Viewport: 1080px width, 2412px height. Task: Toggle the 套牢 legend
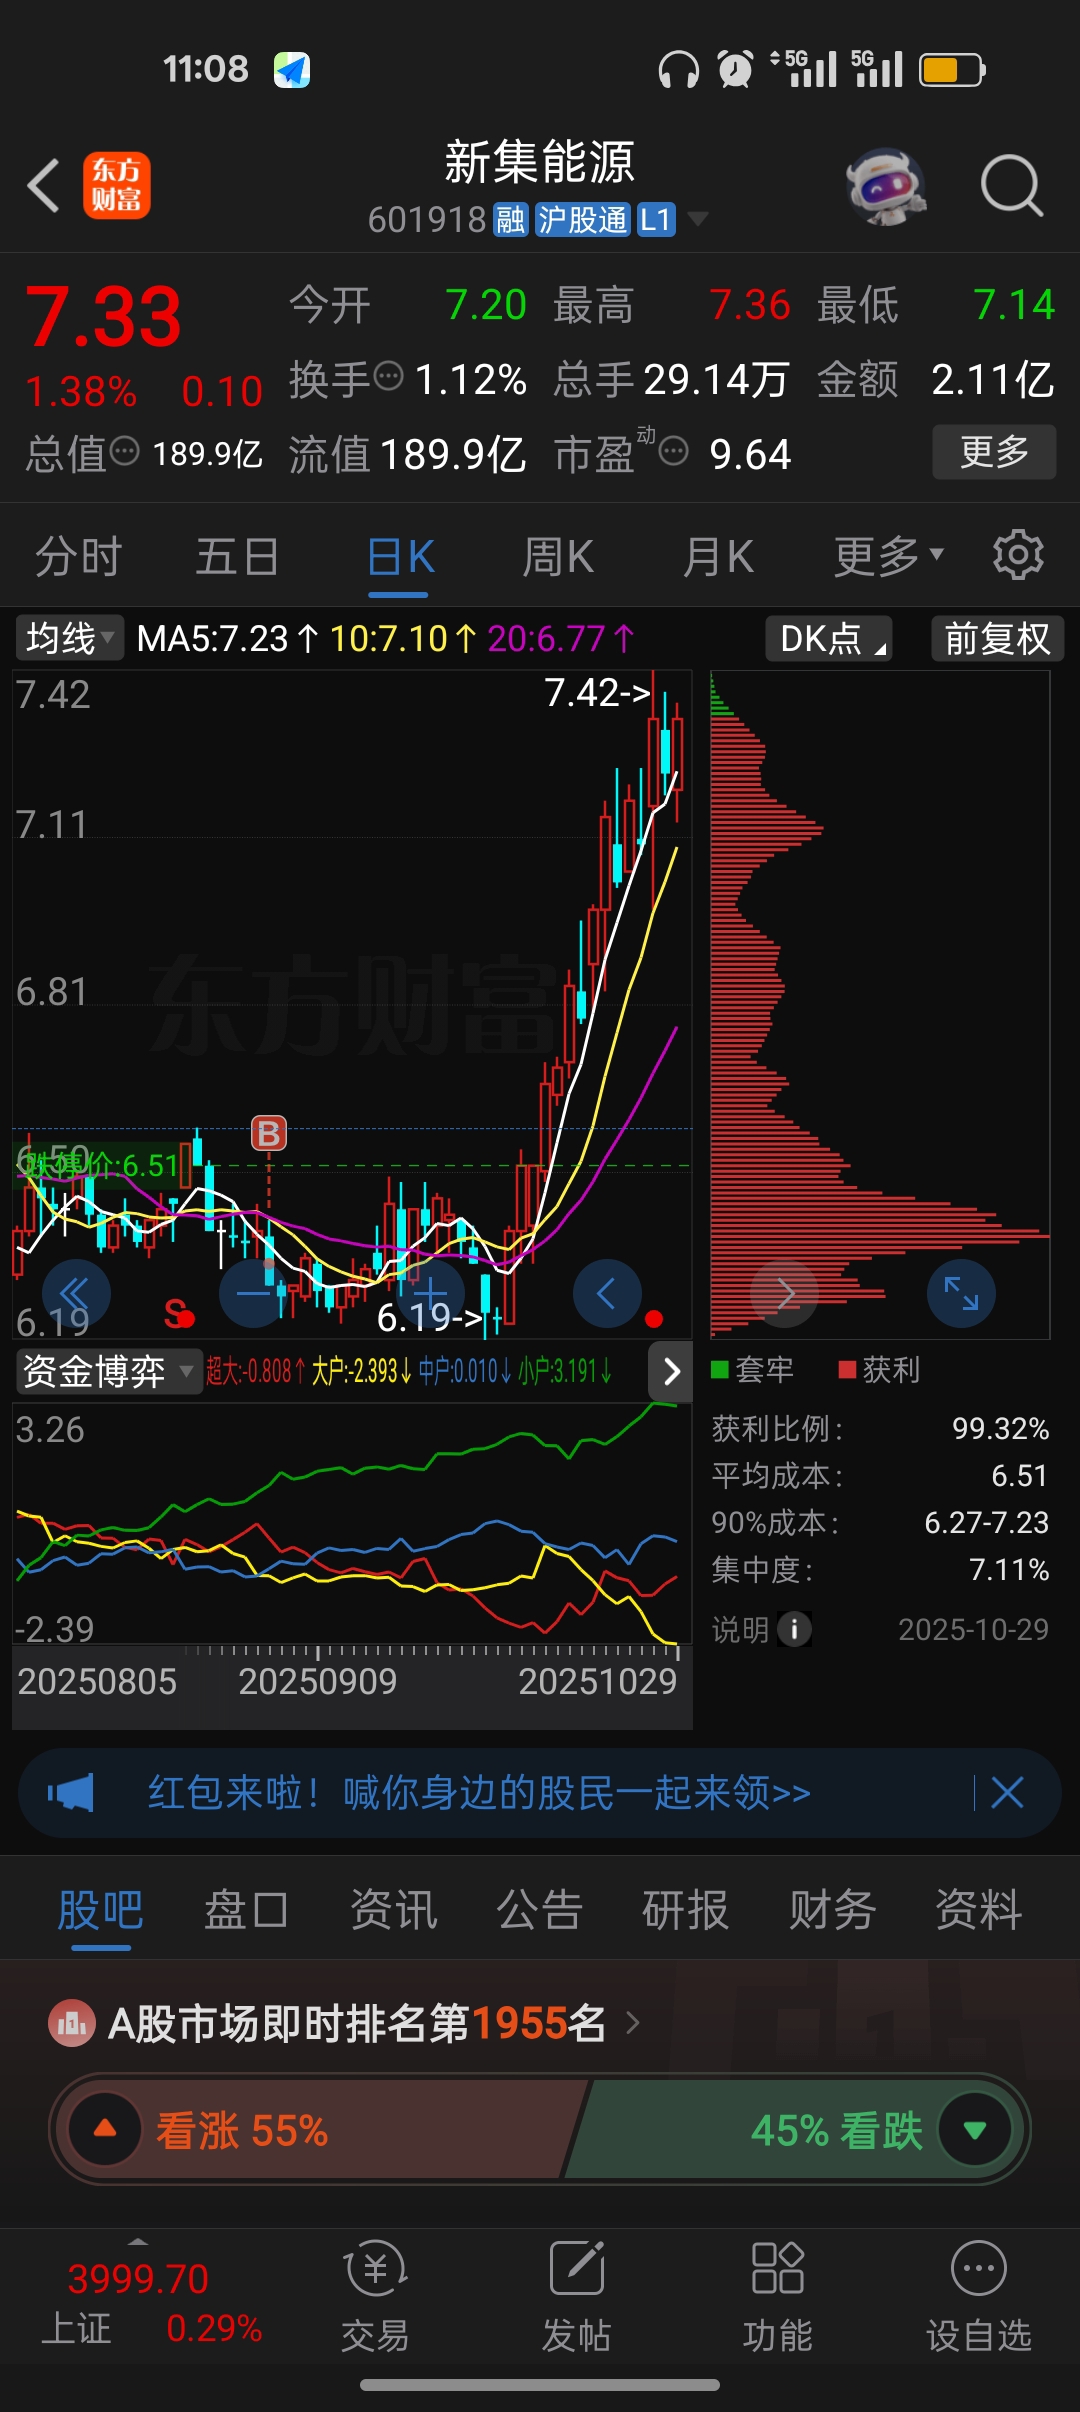pos(752,1369)
